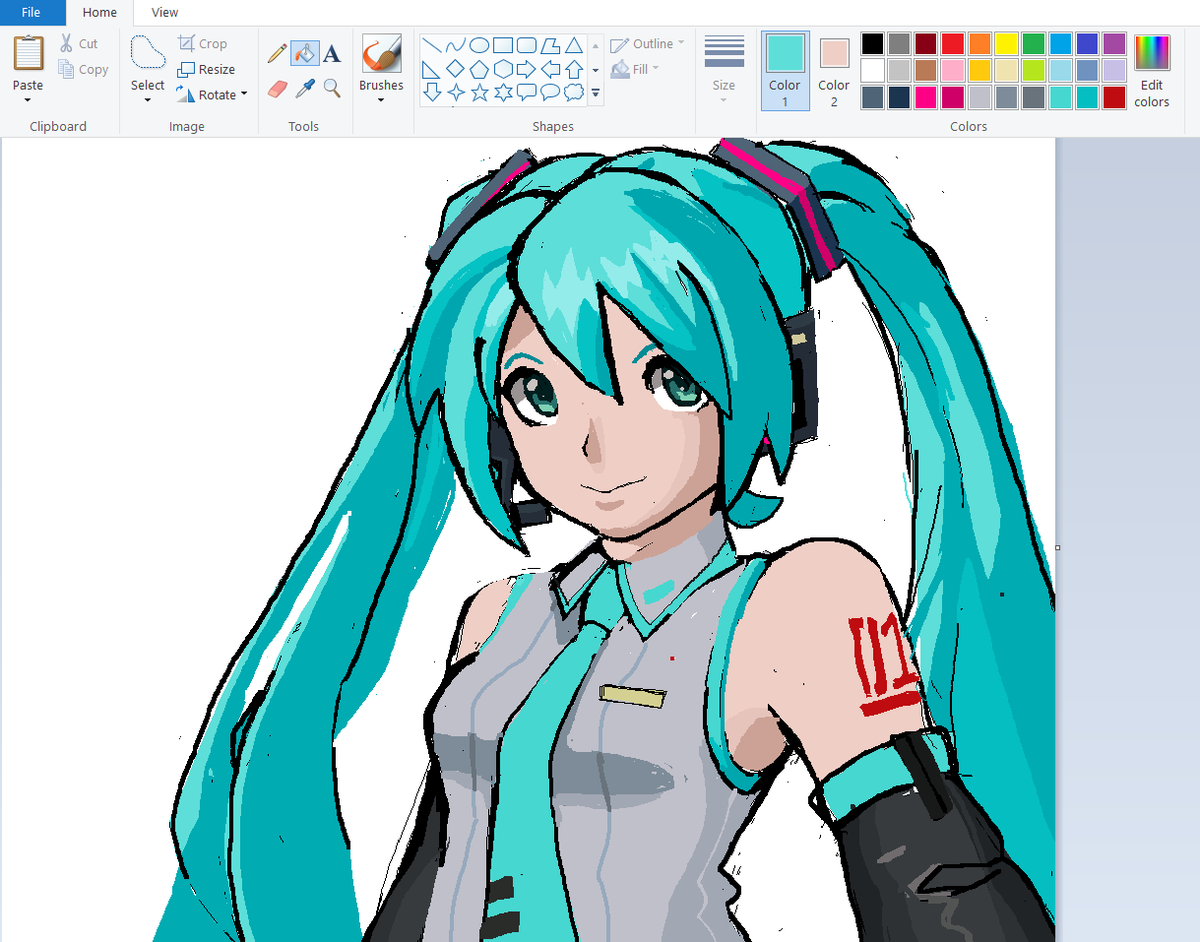Choose the Six-point star shape
The image size is (1200, 942).
503,93
